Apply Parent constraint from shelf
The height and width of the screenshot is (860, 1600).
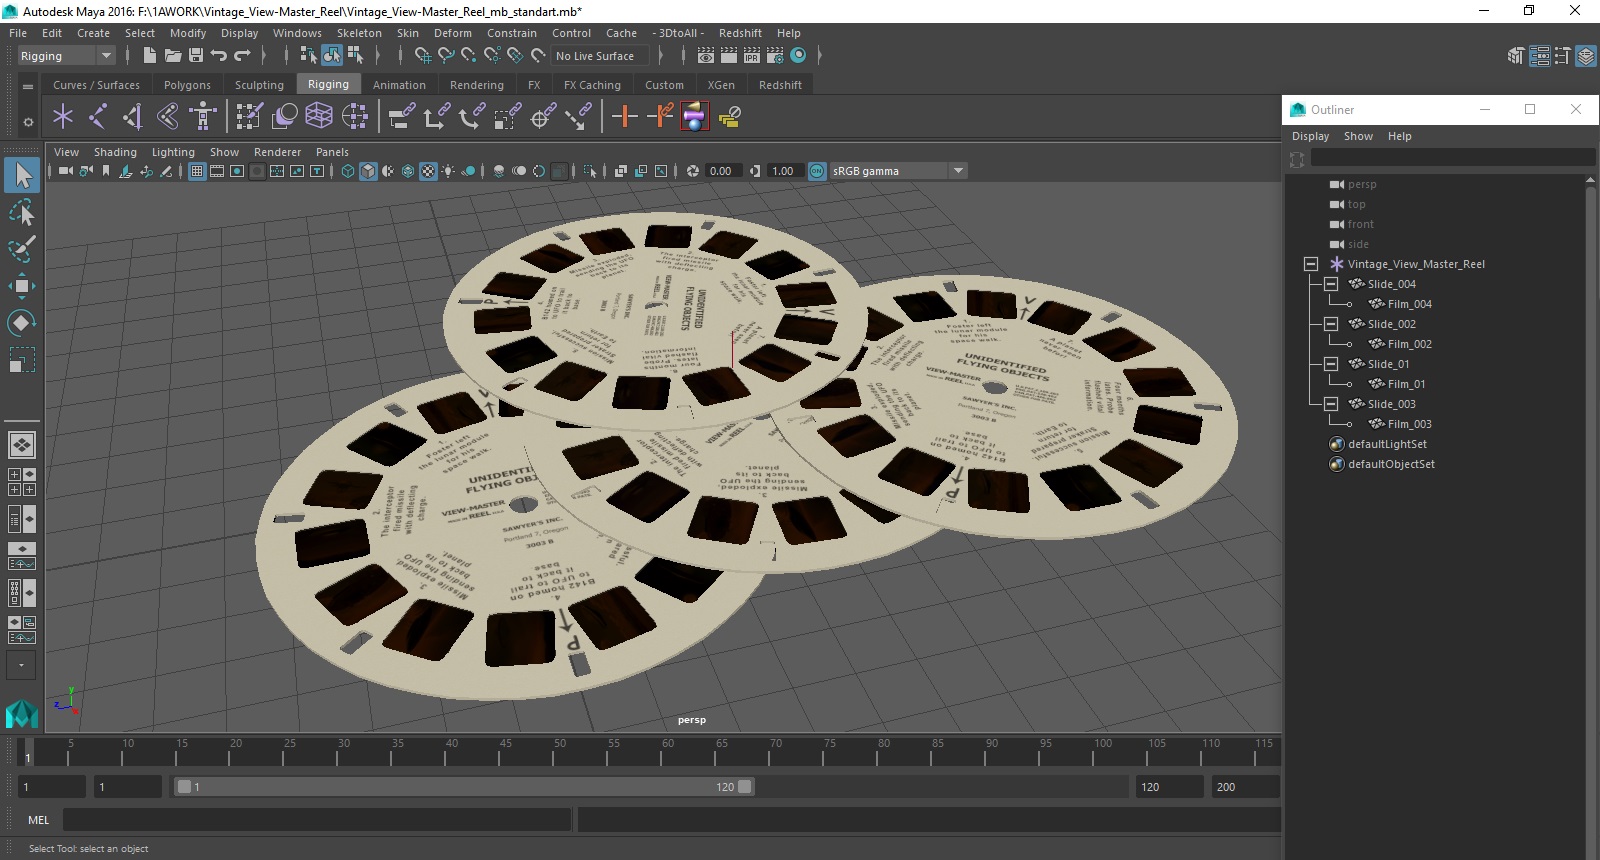tap(401, 117)
